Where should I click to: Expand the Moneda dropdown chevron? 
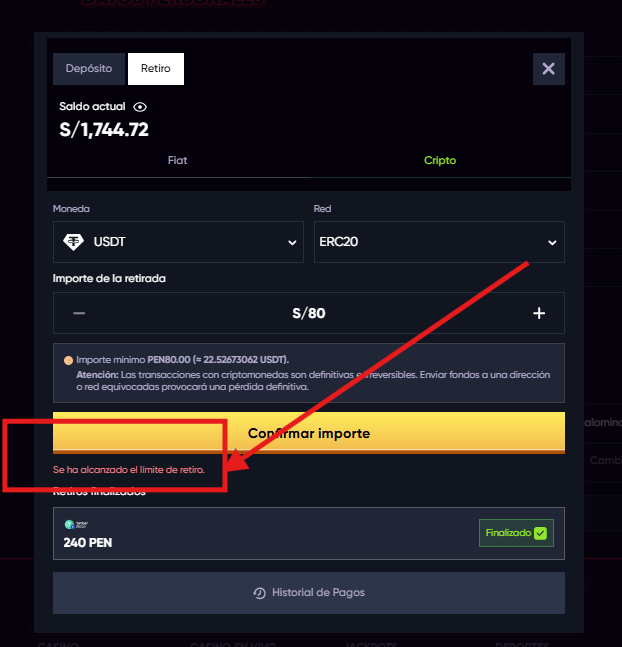pos(292,243)
